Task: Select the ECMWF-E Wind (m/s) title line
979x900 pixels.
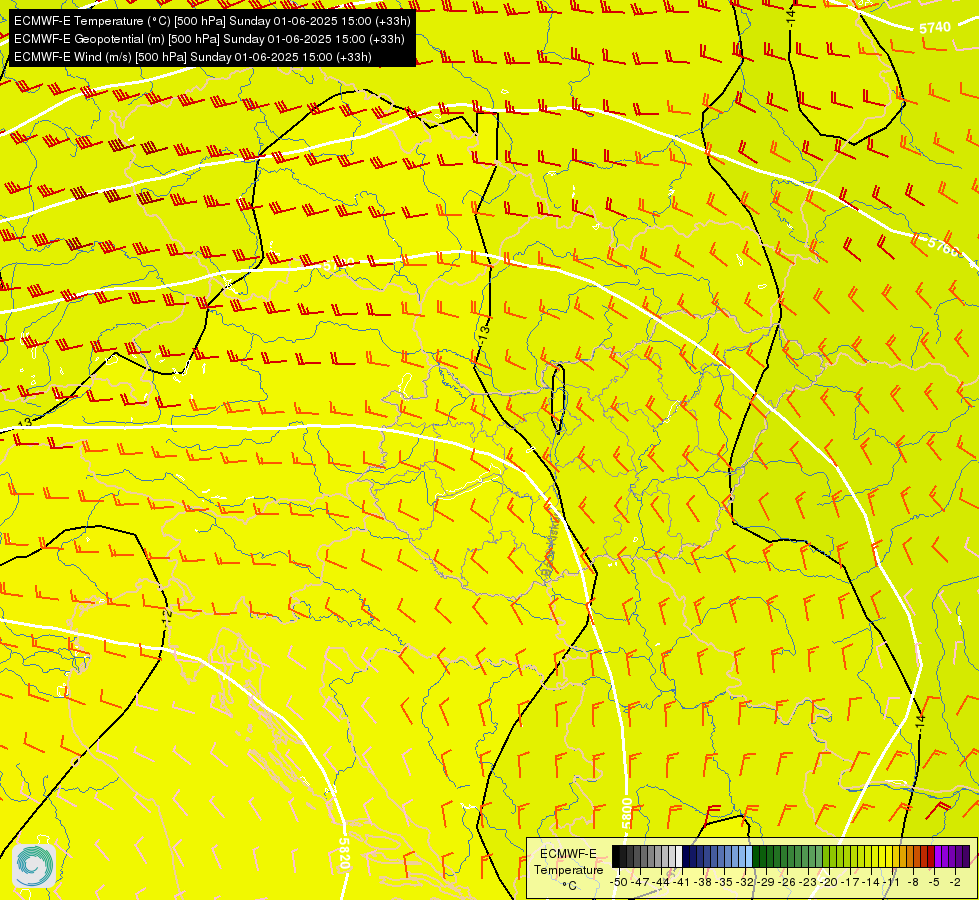Action: pyautogui.click(x=193, y=57)
